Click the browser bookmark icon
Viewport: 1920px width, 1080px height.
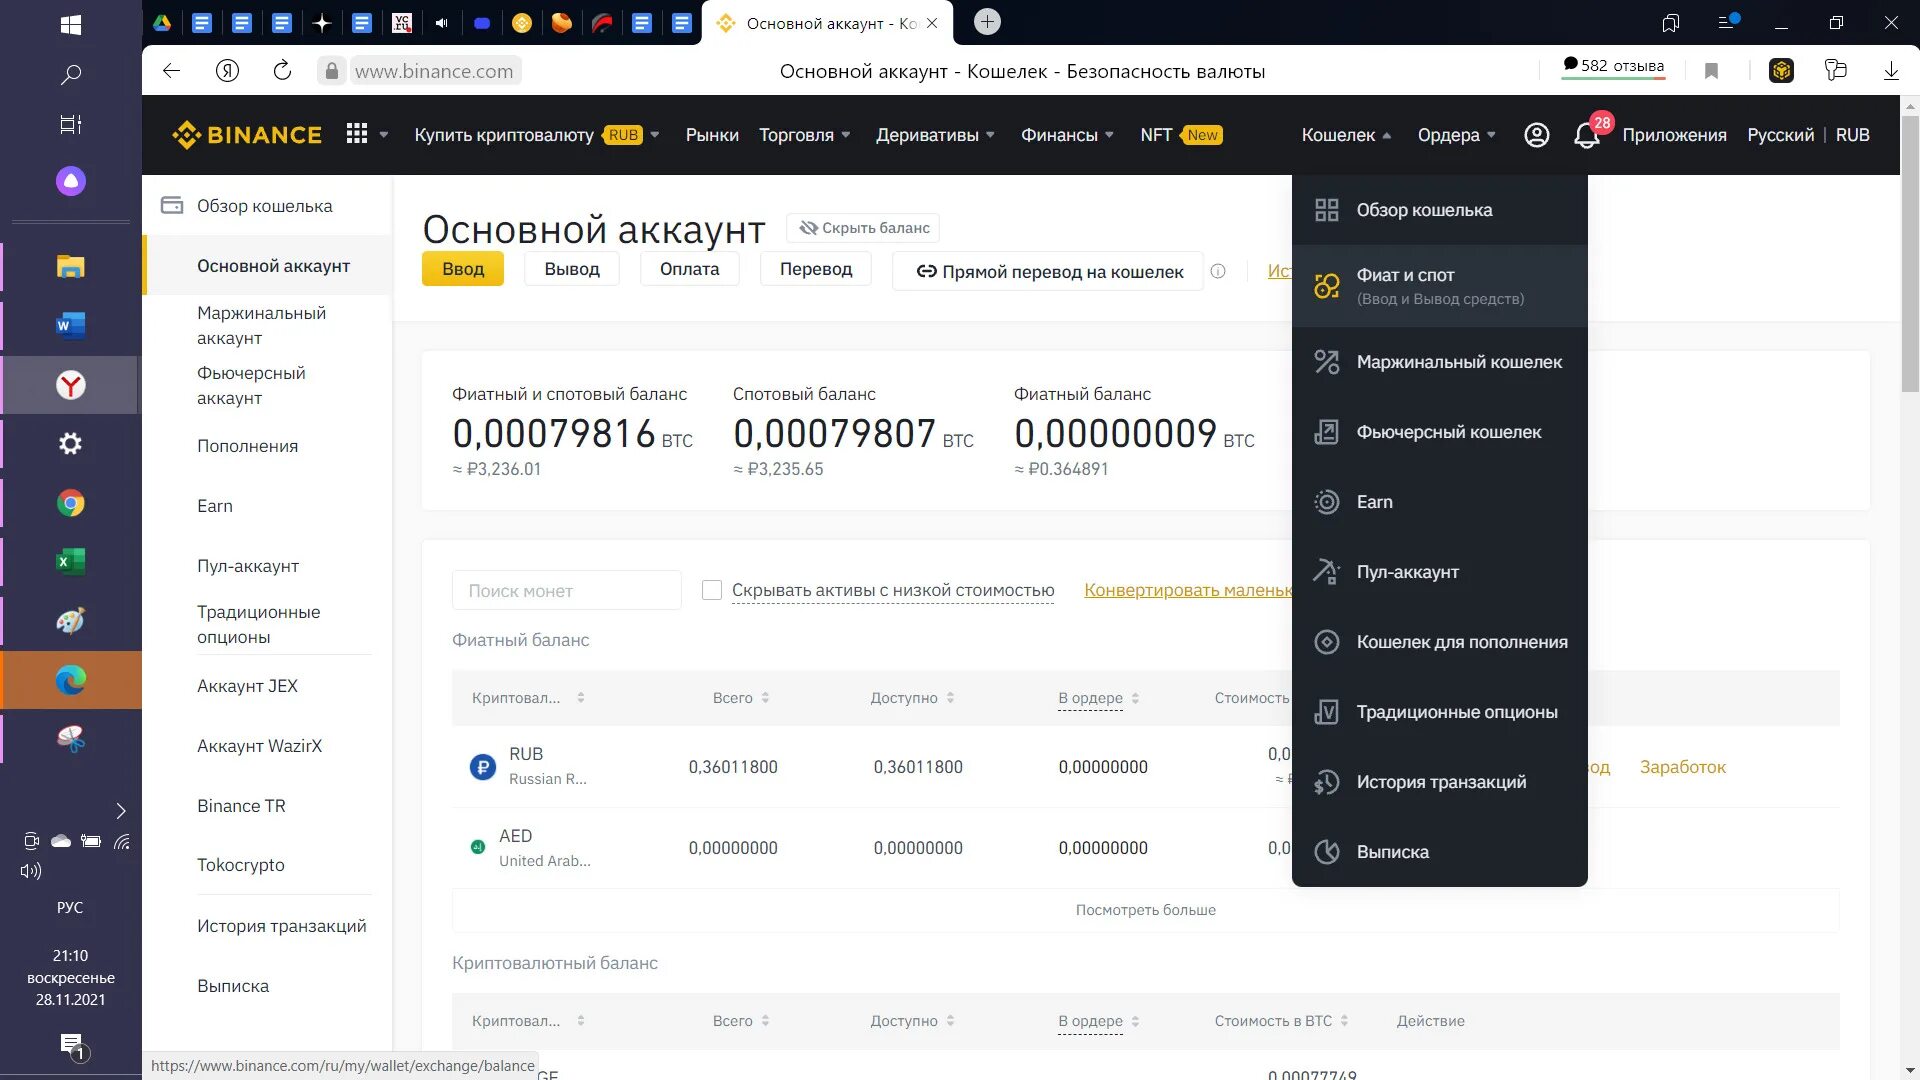(1711, 71)
